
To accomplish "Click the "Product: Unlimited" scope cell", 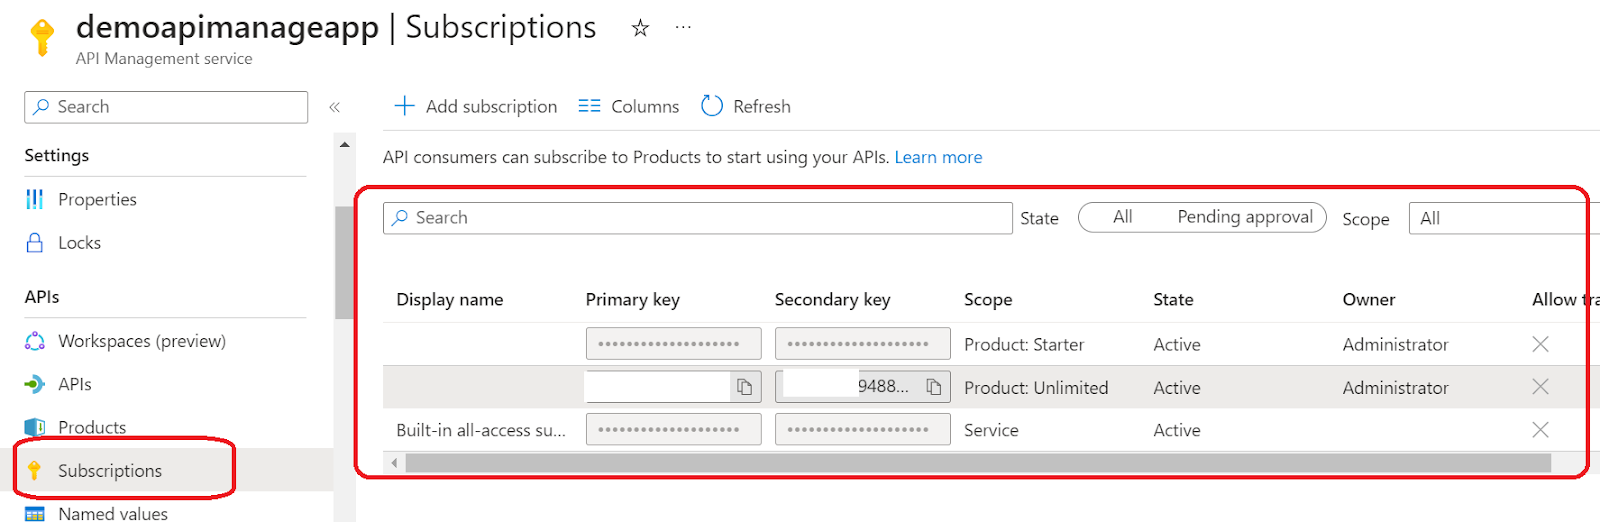I will 1036,387.
